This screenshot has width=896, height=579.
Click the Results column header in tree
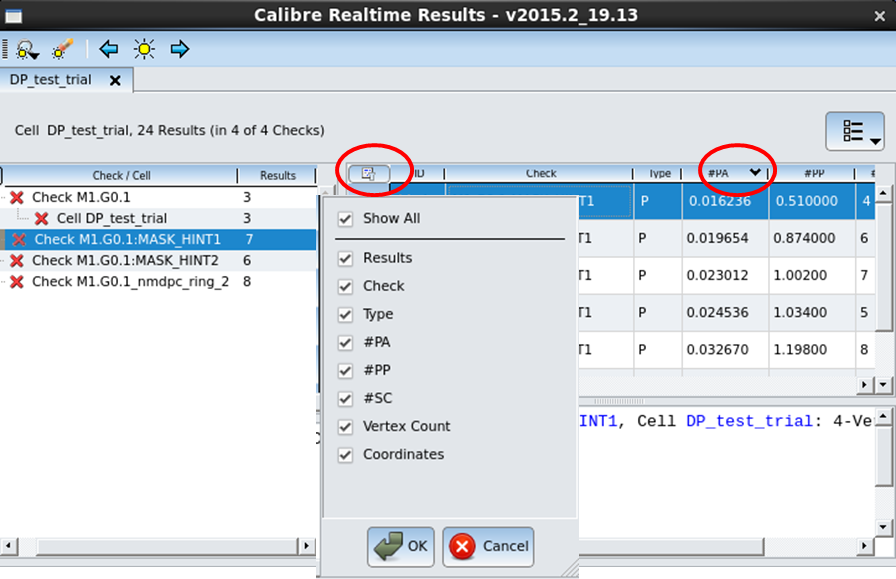pyautogui.click(x=278, y=175)
